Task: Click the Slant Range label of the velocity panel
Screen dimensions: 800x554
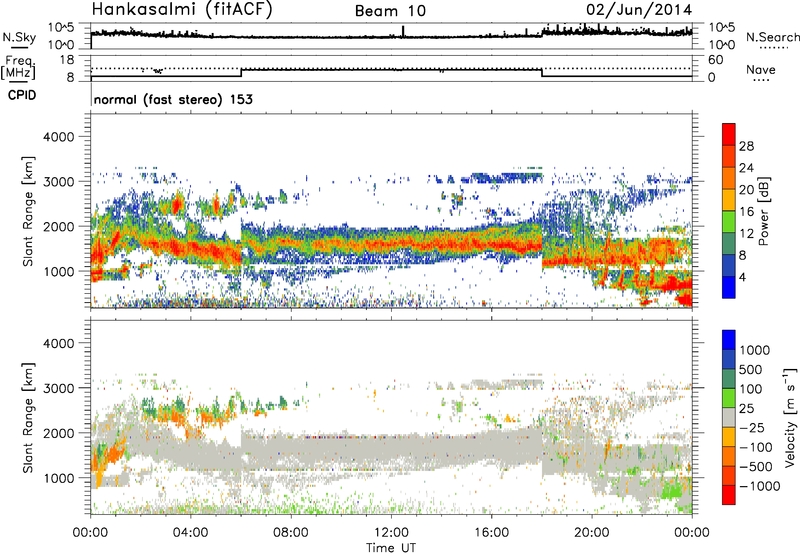Action: click(28, 418)
